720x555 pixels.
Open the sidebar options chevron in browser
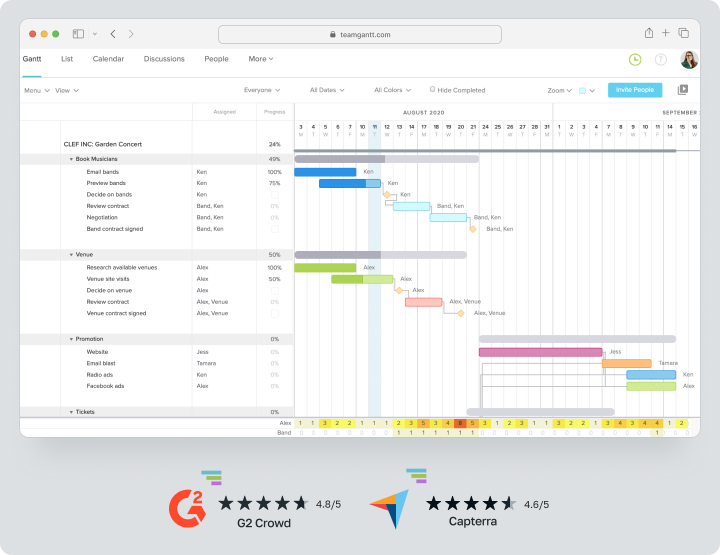[95, 34]
